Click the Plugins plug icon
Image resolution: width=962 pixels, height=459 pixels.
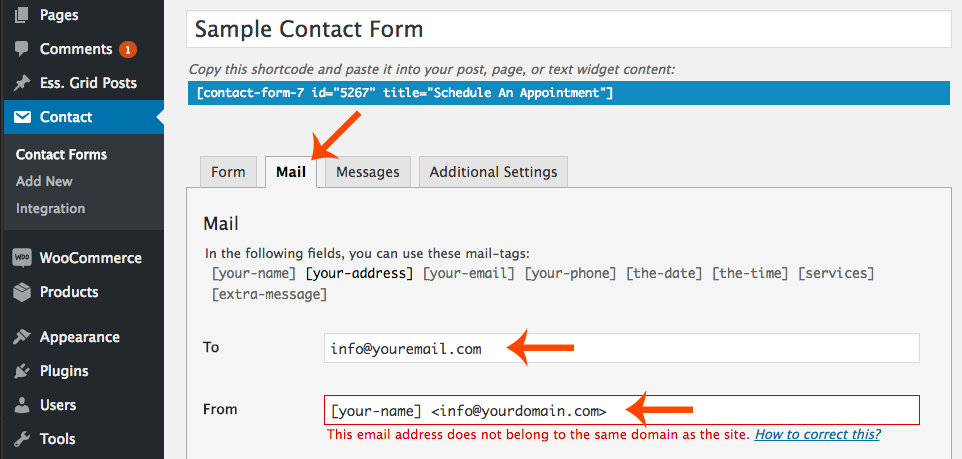point(22,371)
